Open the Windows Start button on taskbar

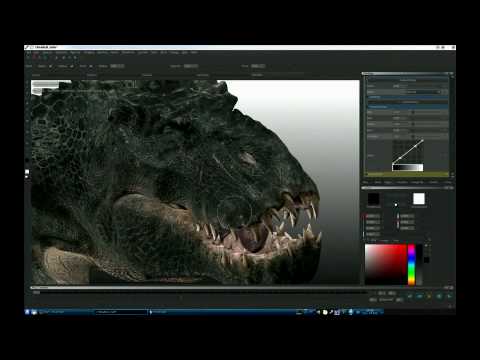coord(27,312)
